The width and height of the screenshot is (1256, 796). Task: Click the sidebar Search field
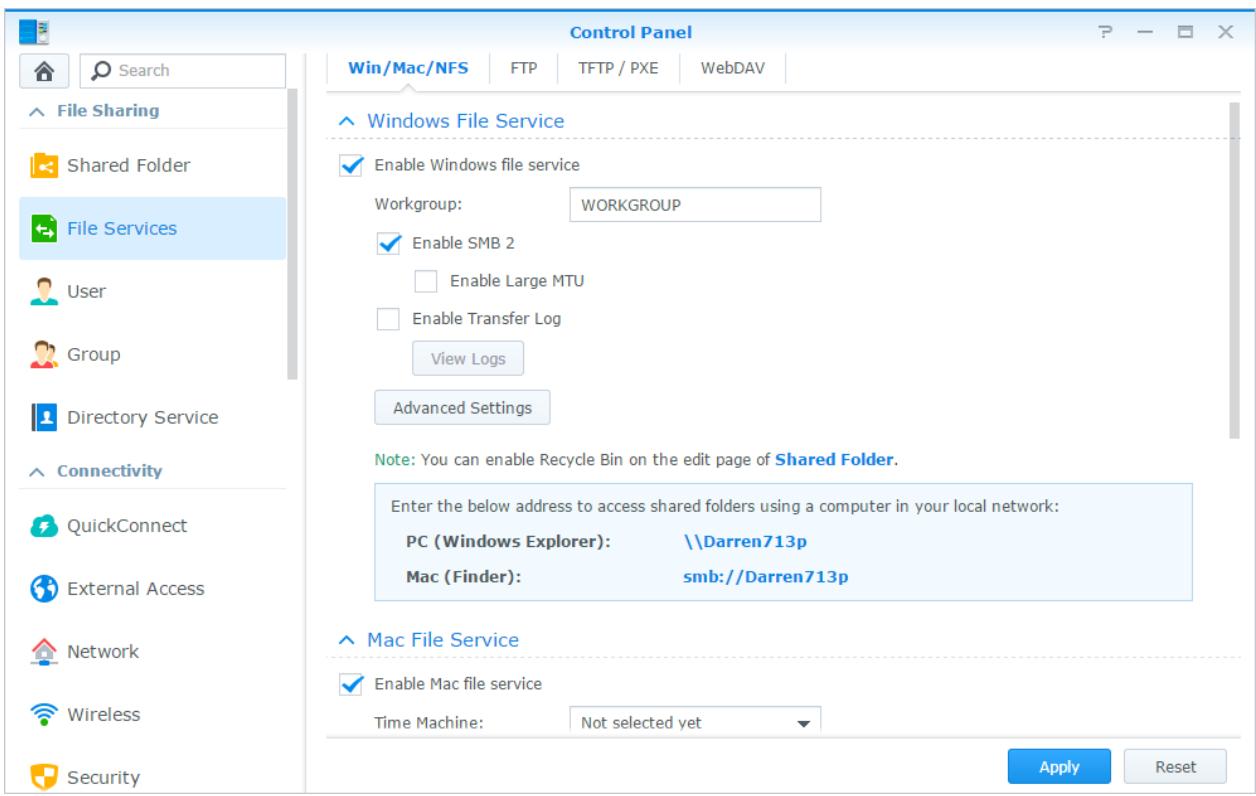[x=183, y=71]
